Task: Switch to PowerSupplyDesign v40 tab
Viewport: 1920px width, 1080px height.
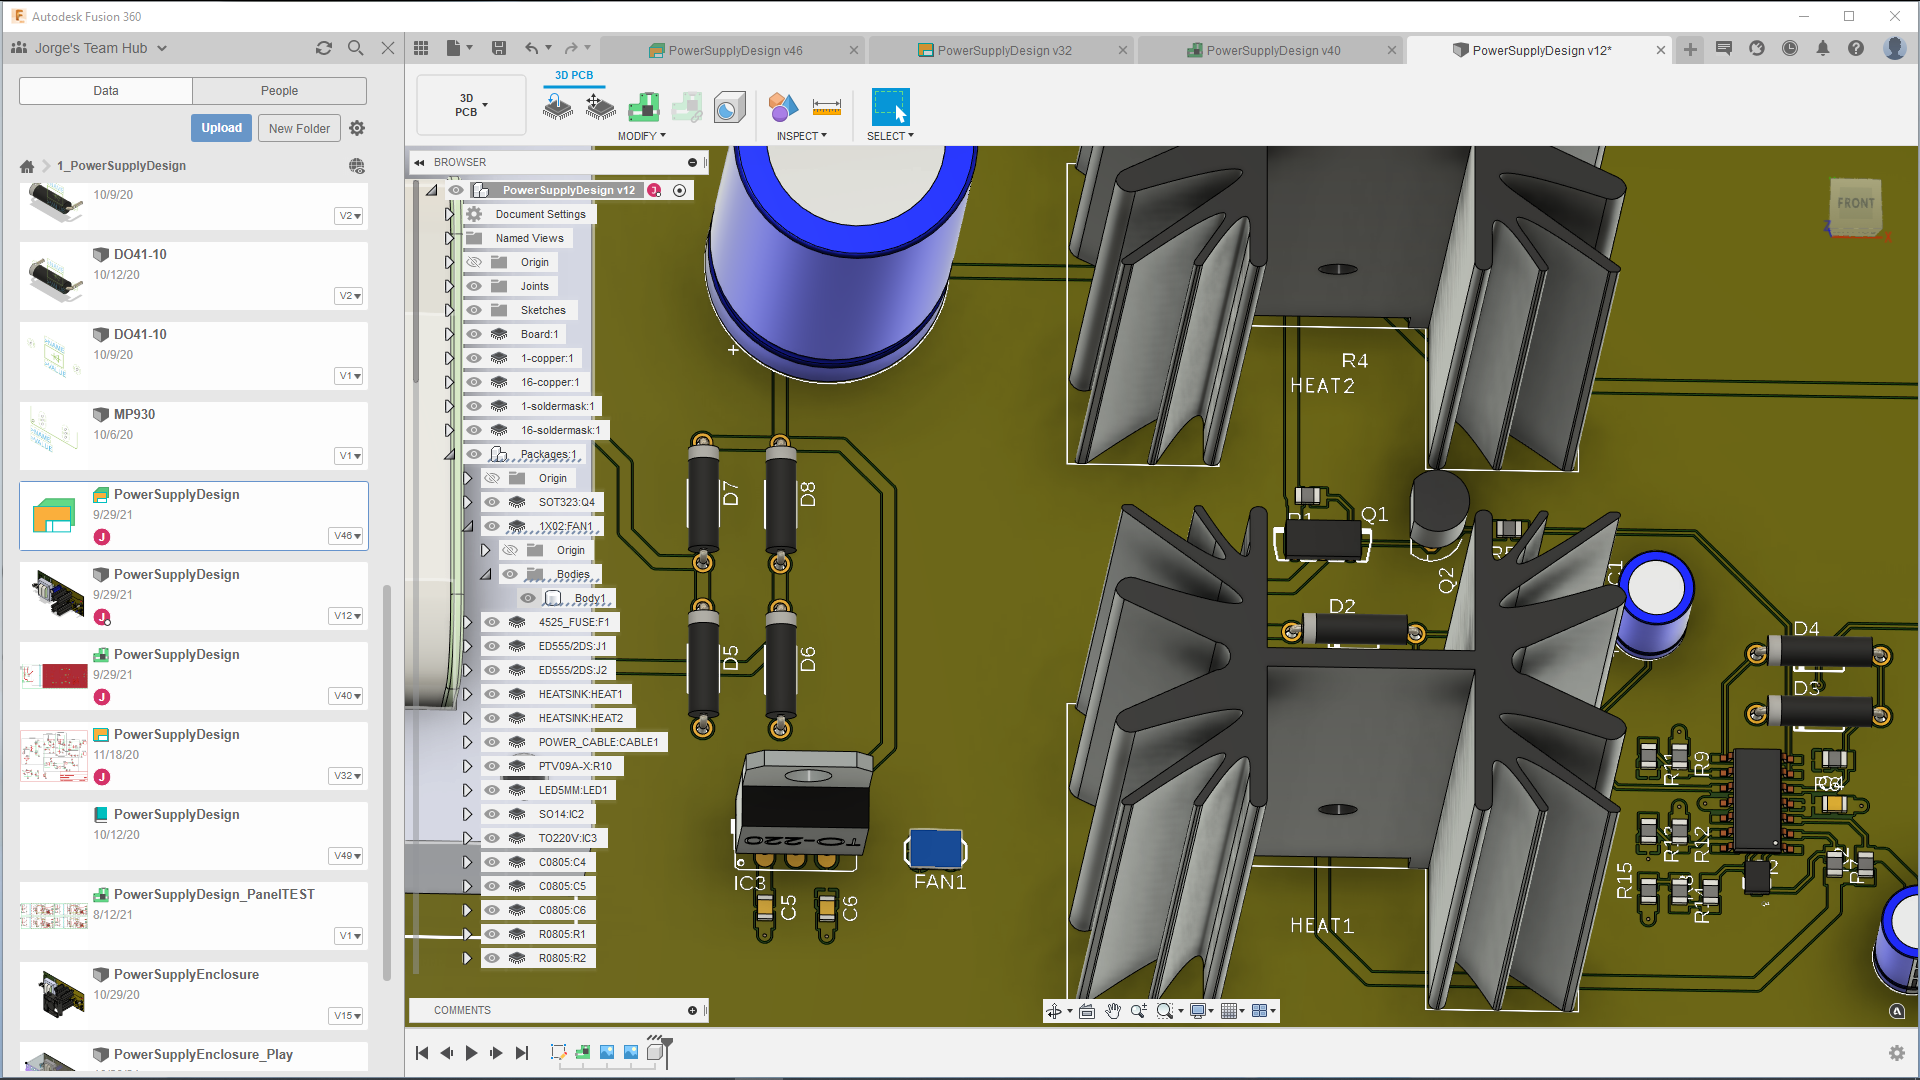Action: click(1273, 50)
